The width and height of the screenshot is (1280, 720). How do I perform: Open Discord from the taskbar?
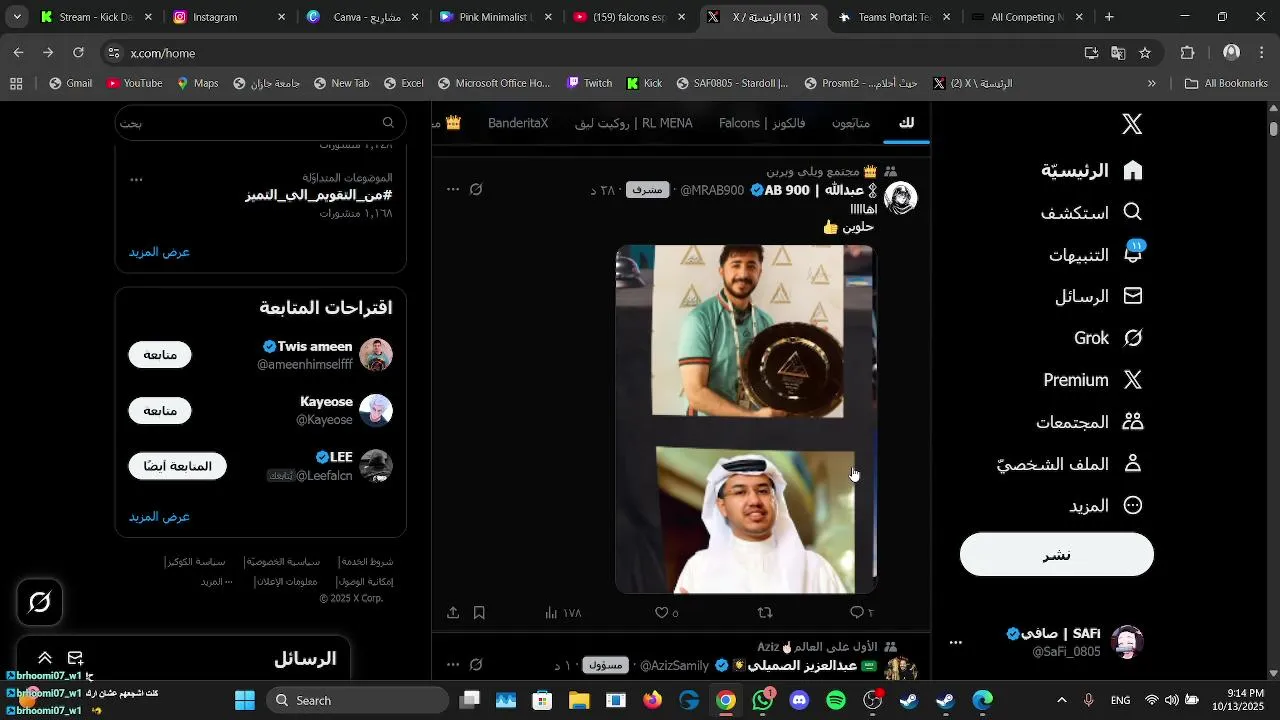click(799, 700)
